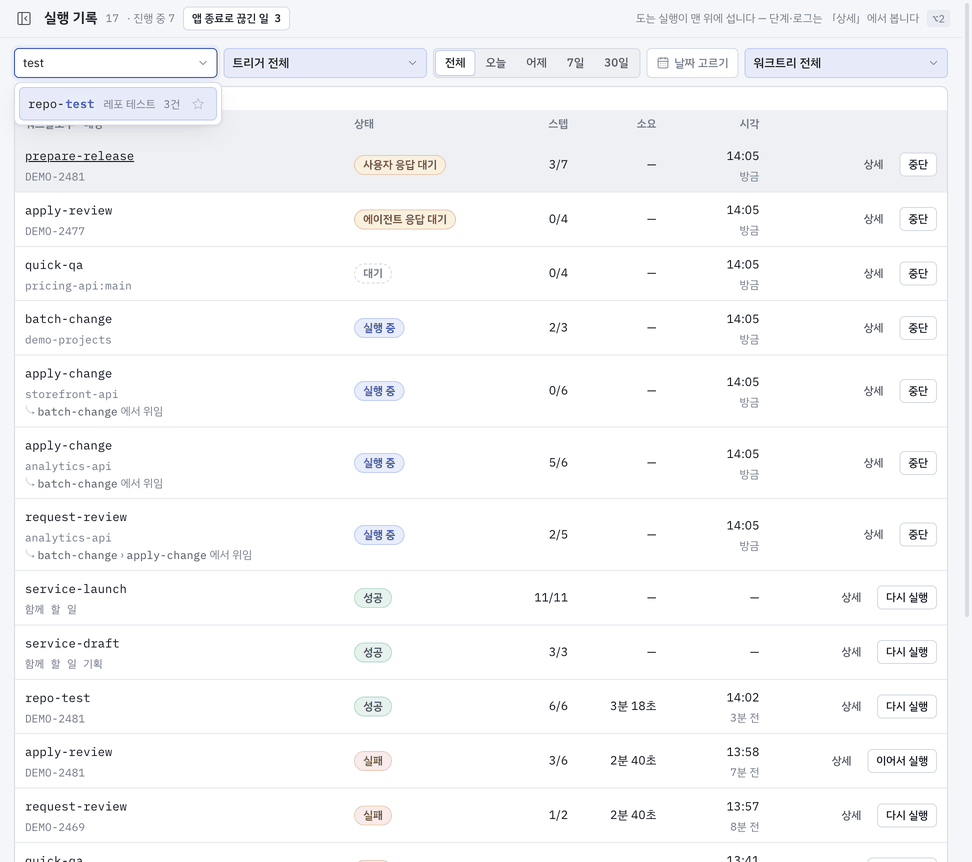Star the repo-test suggestion as favorite
The height and width of the screenshot is (862, 972).
tap(198, 104)
